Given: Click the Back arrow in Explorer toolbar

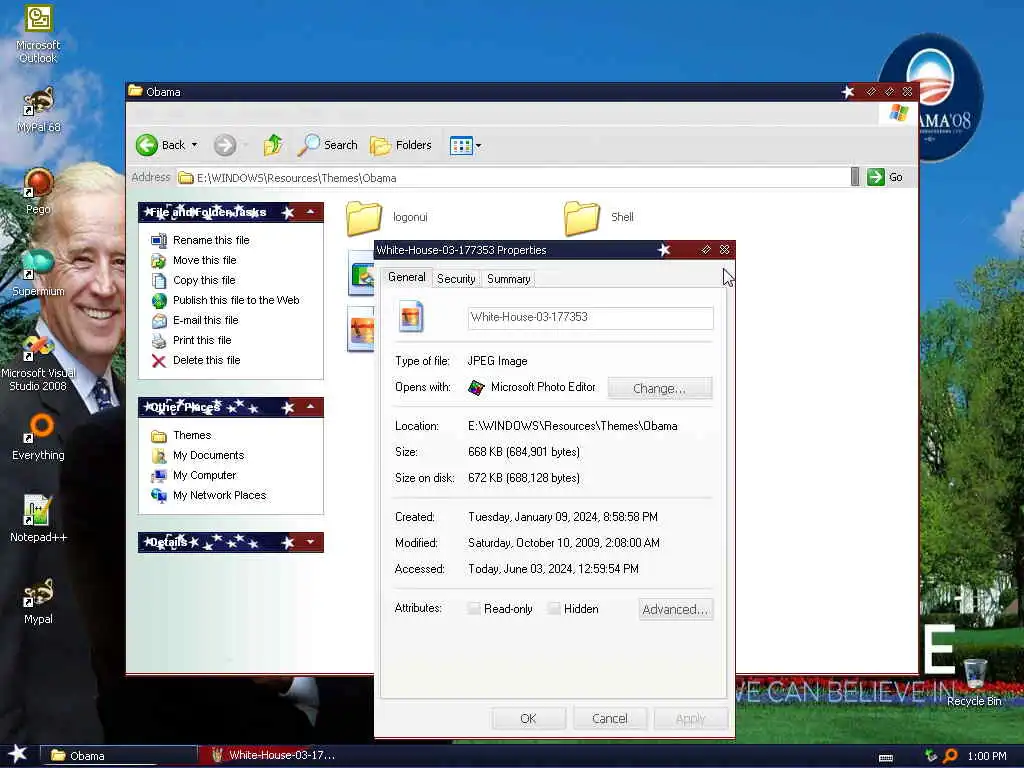Looking at the screenshot, I should [147, 145].
